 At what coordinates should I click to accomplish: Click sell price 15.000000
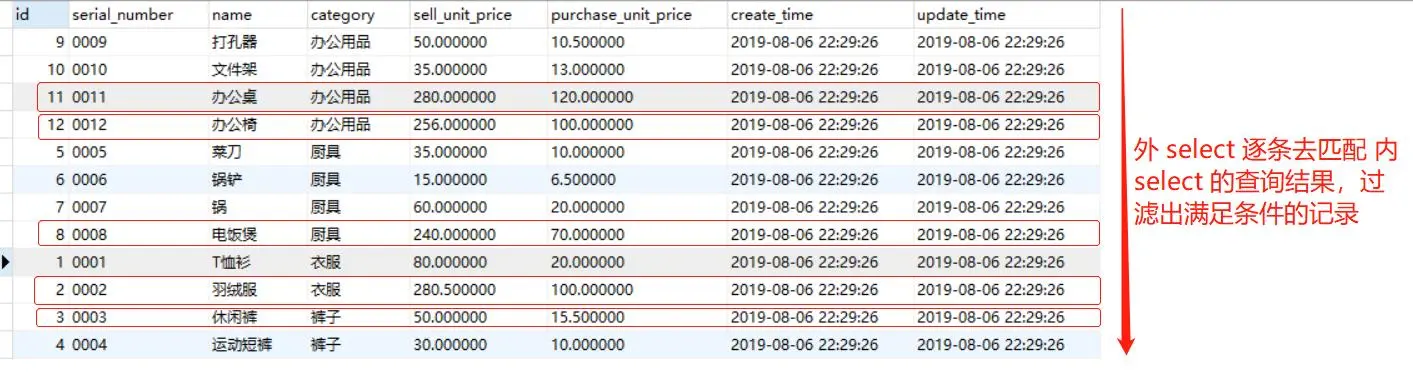click(450, 179)
